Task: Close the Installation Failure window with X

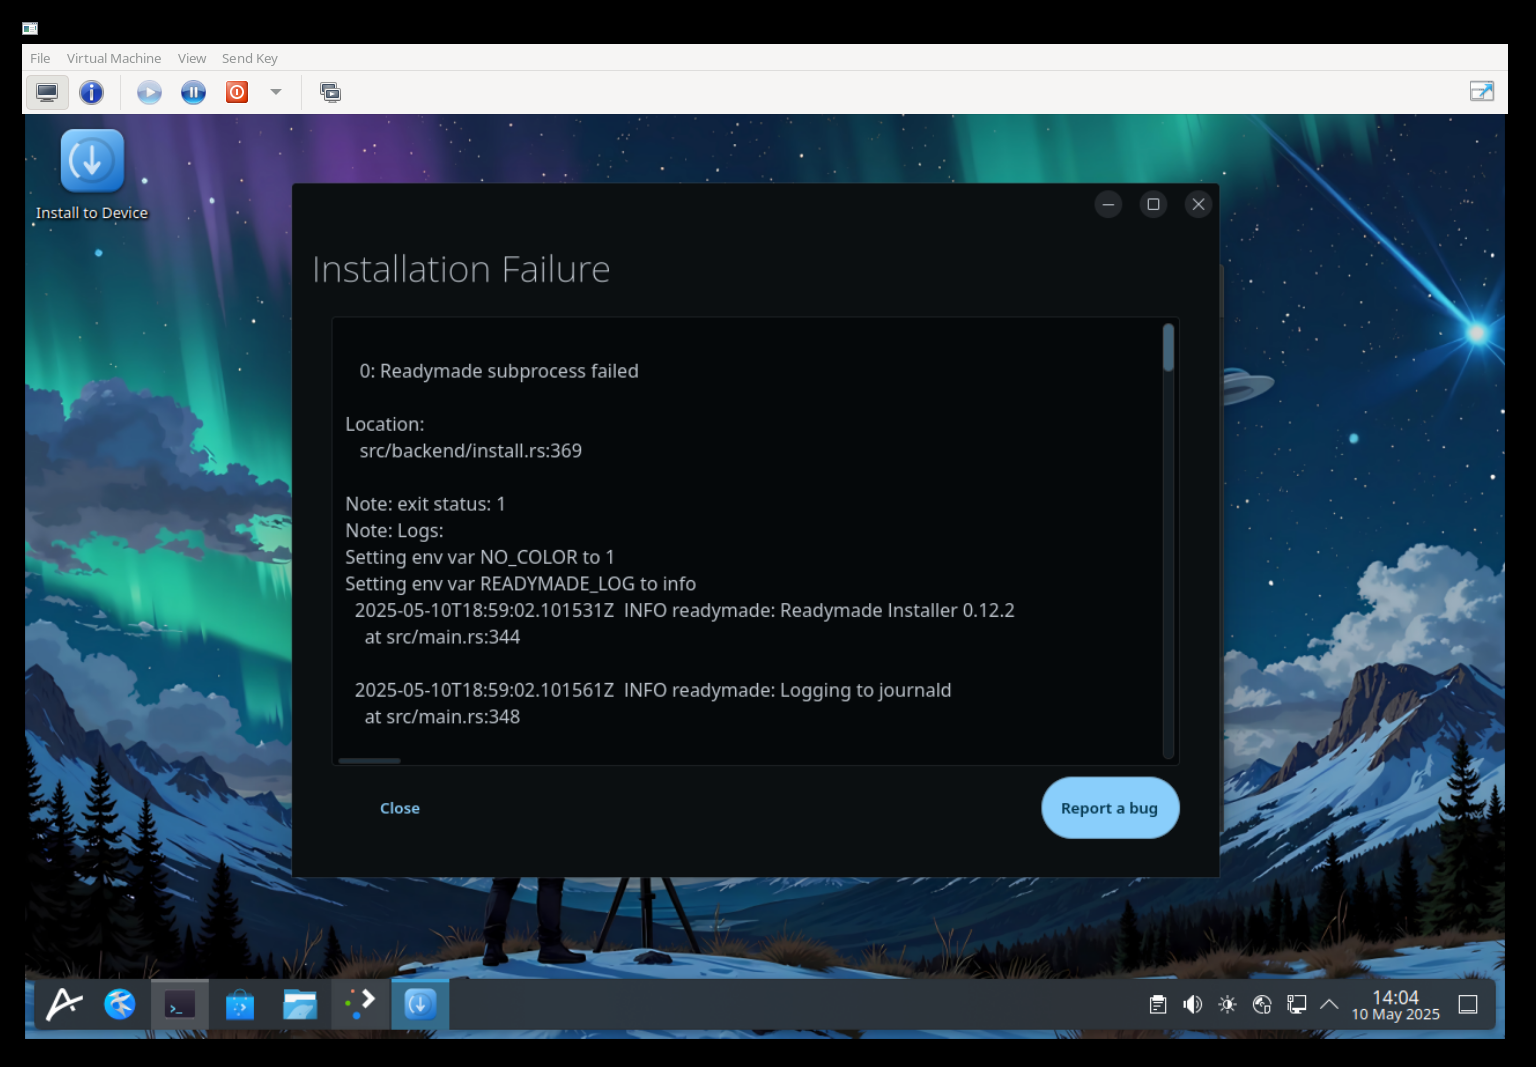Action: pyautogui.click(x=1198, y=204)
